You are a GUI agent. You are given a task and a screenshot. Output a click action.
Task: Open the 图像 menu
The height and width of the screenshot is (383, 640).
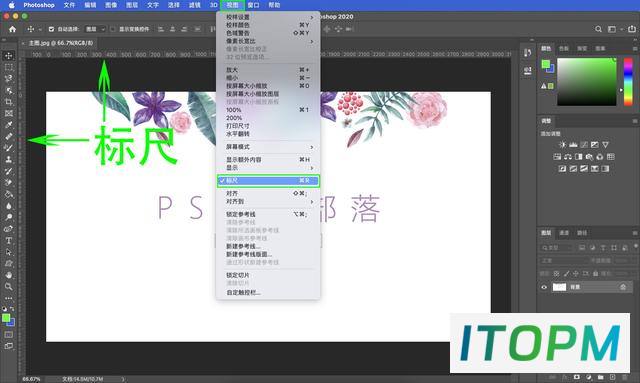tap(111, 5)
